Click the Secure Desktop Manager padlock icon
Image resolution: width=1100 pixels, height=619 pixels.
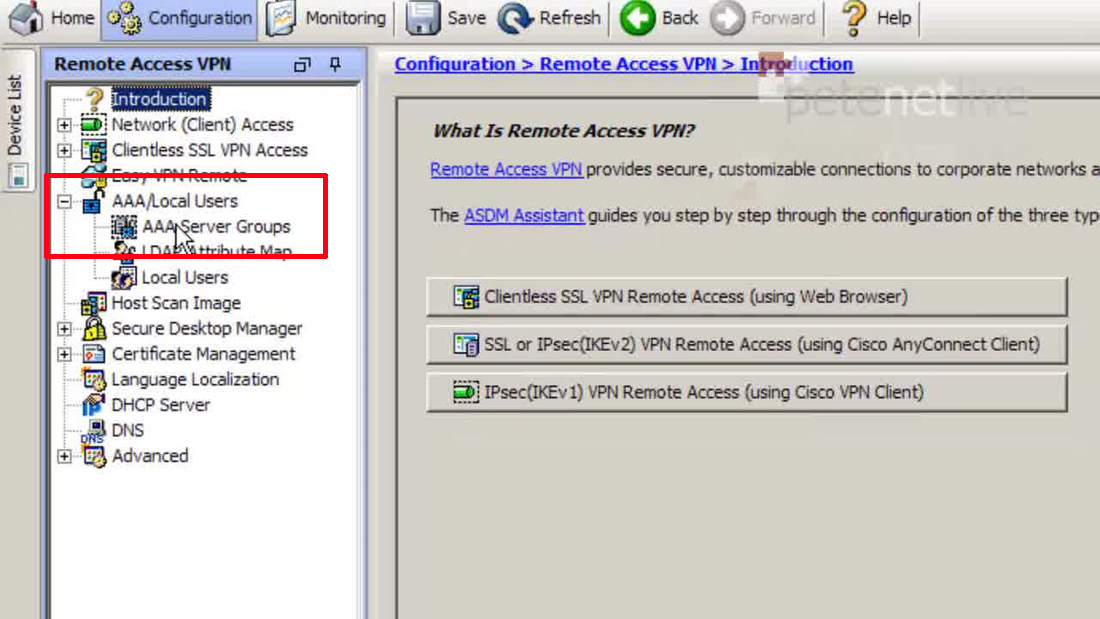[94, 328]
